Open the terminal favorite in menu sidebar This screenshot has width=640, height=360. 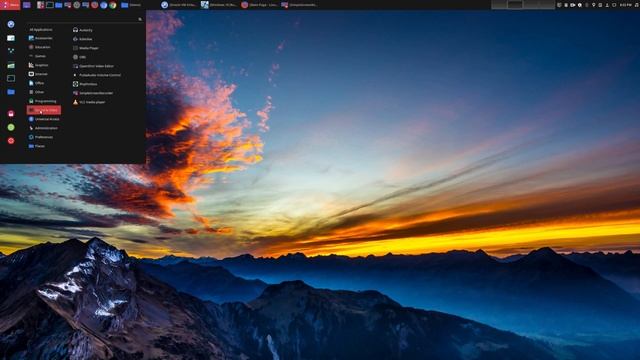pos(11,78)
